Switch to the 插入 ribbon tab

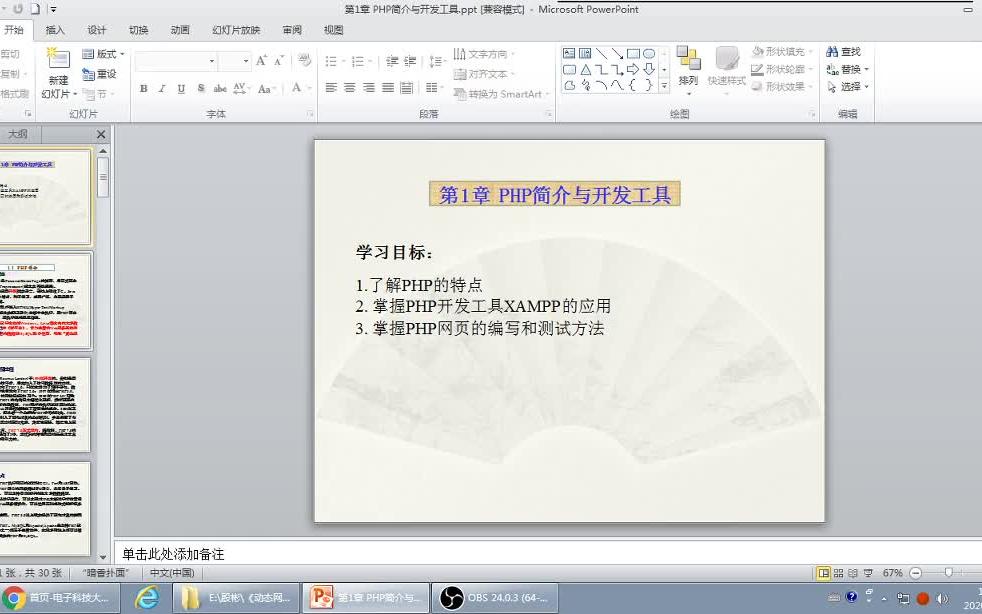55,30
